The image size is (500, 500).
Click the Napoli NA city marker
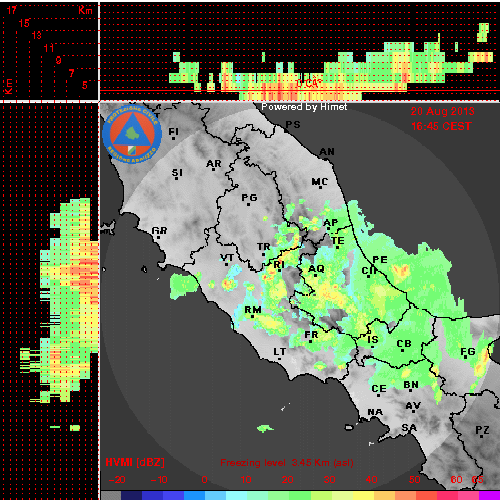coord(375,412)
